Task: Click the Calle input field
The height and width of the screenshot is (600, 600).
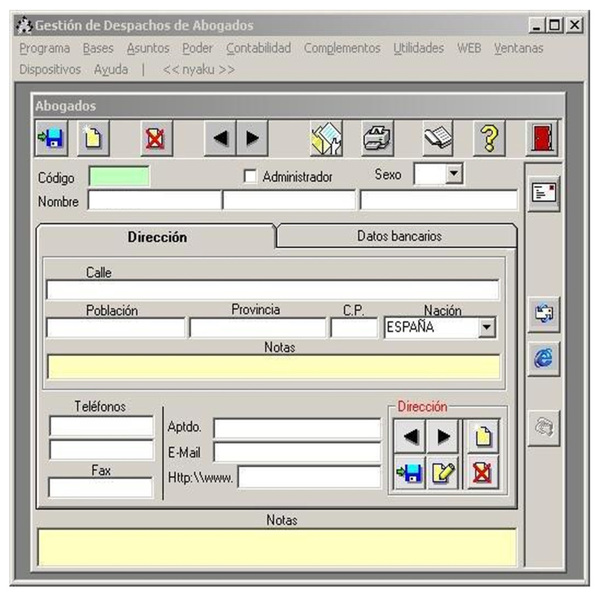Action: [x=272, y=290]
